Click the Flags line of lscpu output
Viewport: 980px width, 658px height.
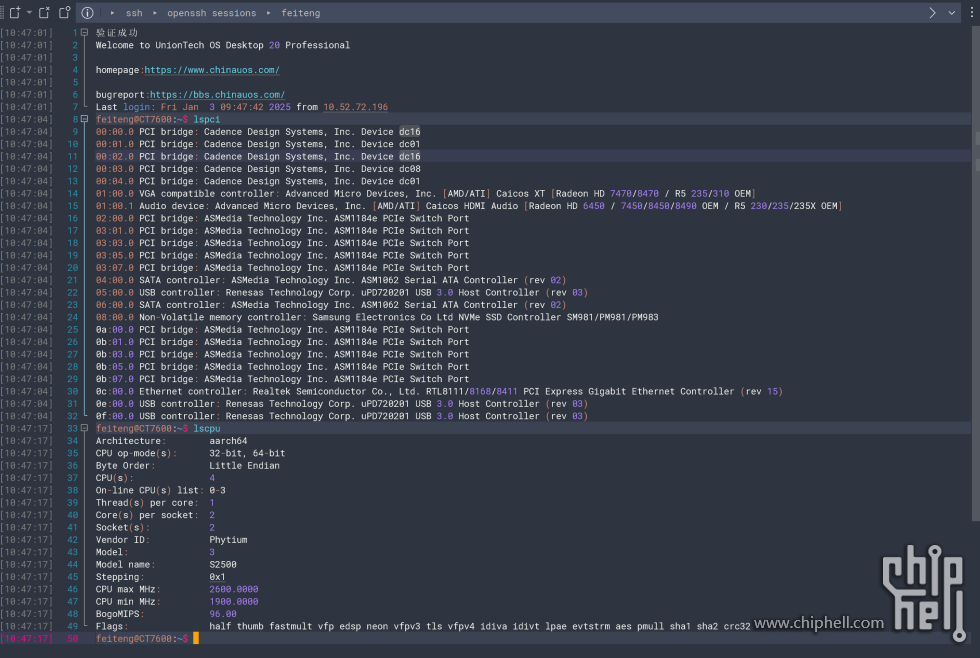[x=423, y=626]
